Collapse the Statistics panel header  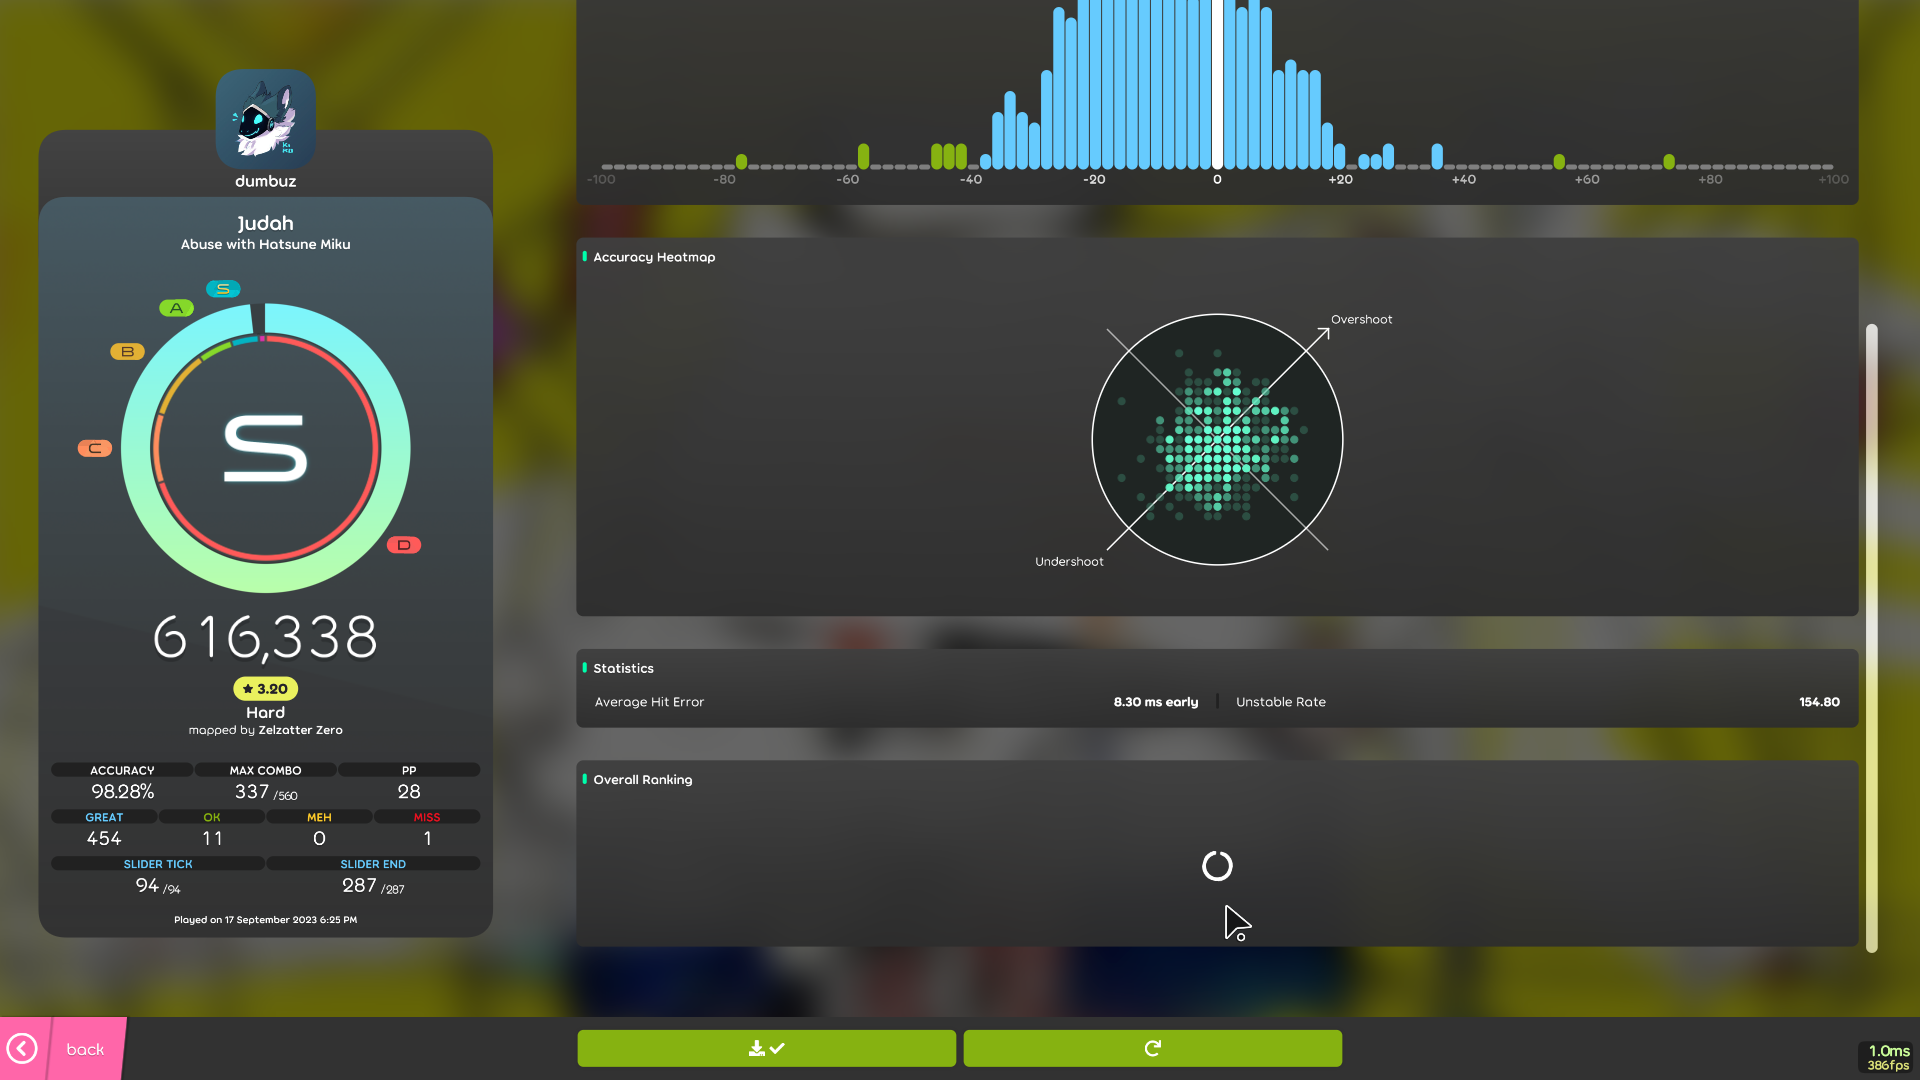click(x=624, y=668)
